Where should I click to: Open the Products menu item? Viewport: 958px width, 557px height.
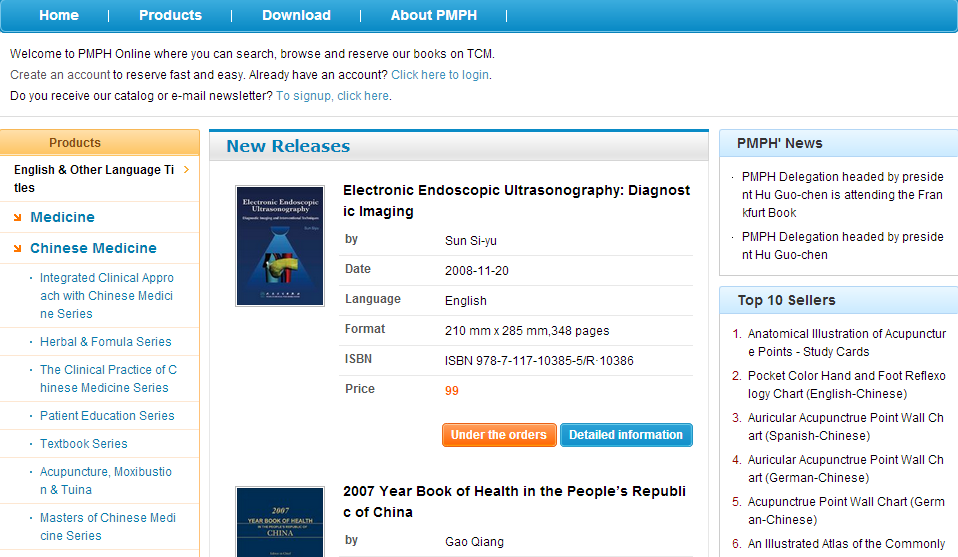tap(170, 15)
